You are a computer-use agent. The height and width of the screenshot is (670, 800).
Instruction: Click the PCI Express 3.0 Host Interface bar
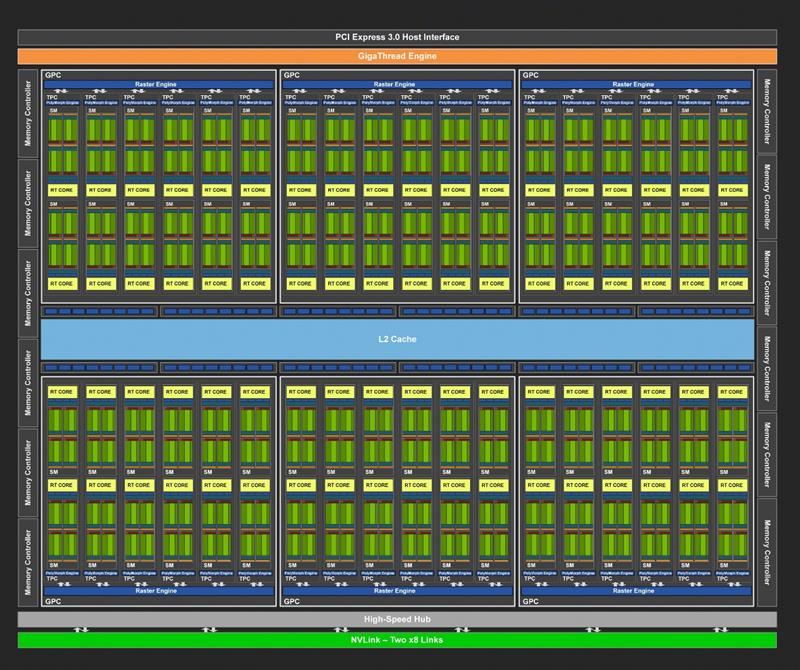click(x=397, y=37)
